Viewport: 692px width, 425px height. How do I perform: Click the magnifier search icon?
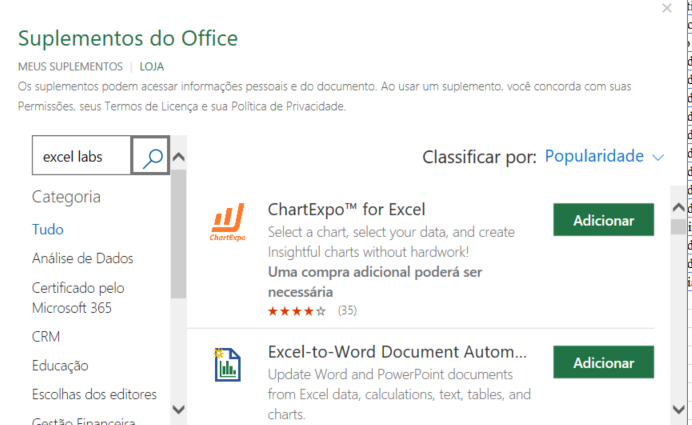(150, 155)
